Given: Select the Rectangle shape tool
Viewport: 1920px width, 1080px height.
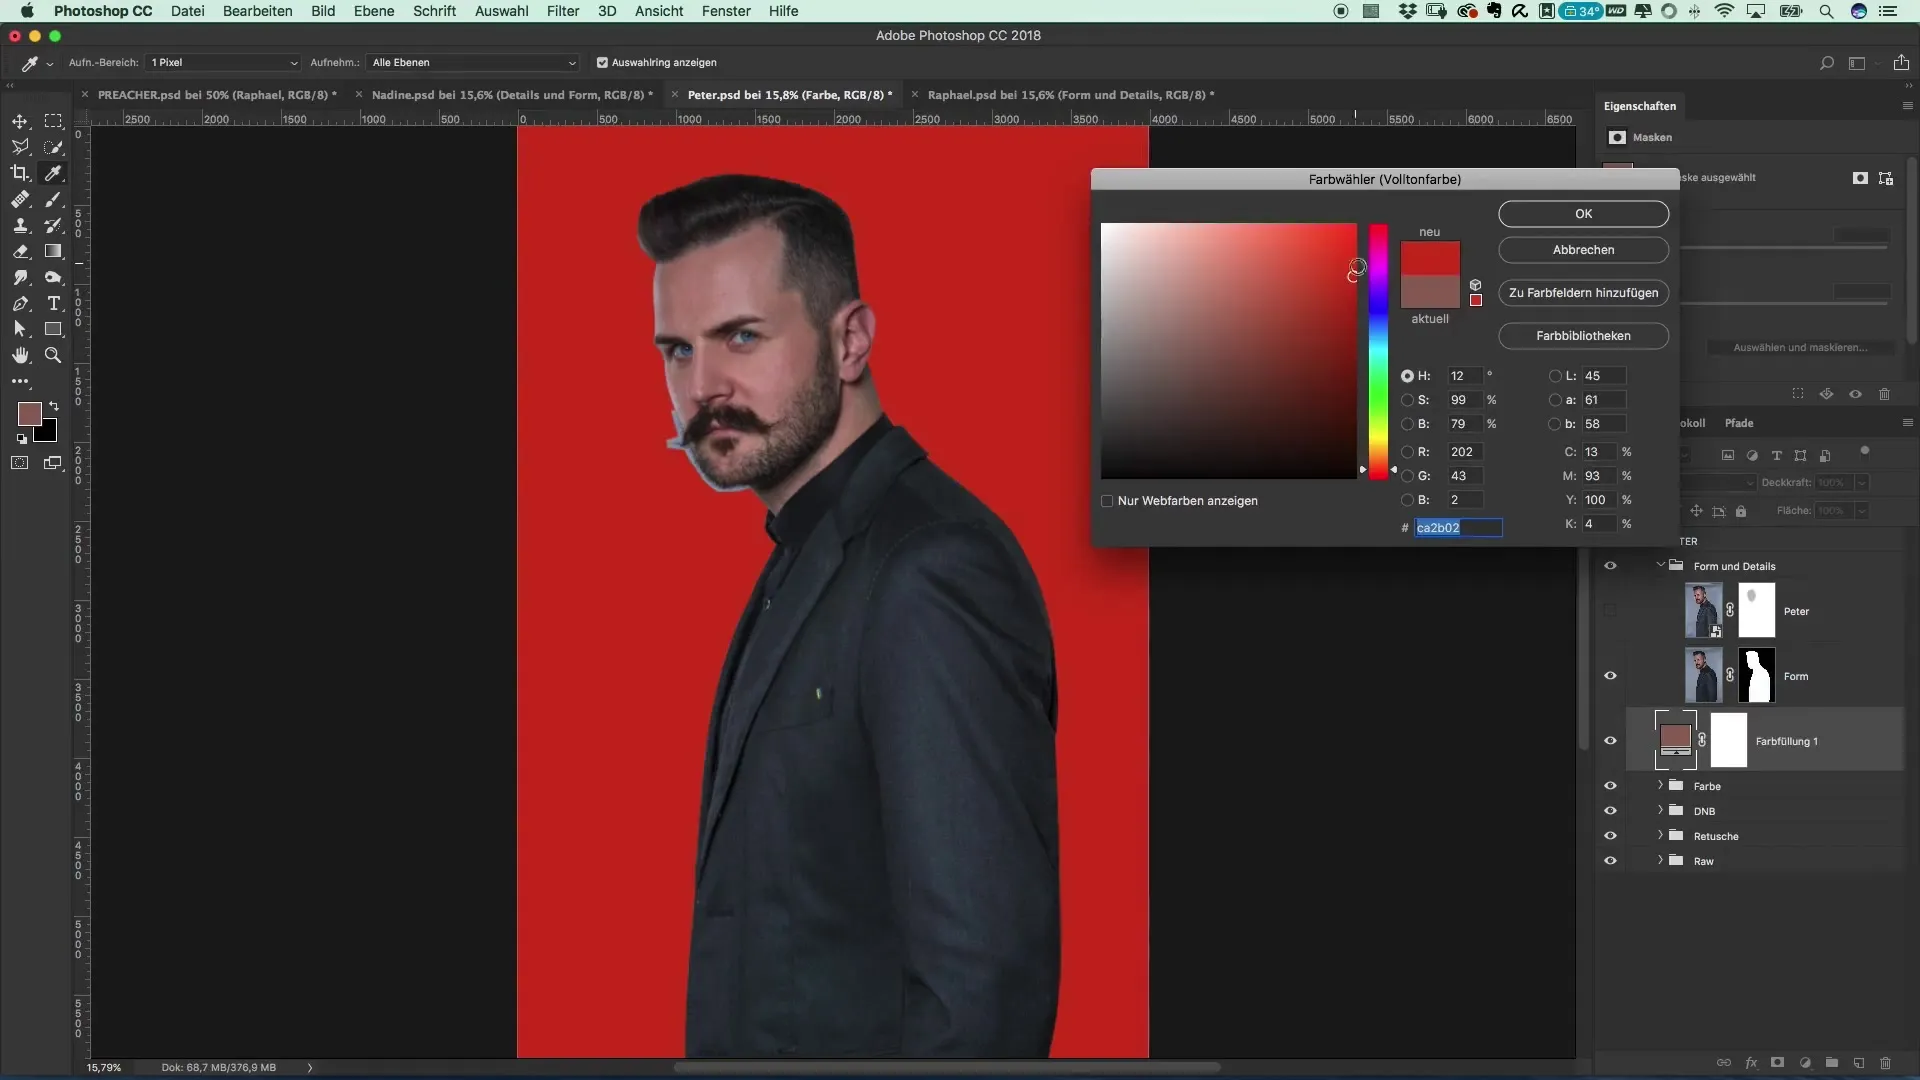Looking at the screenshot, I should coord(53,329).
